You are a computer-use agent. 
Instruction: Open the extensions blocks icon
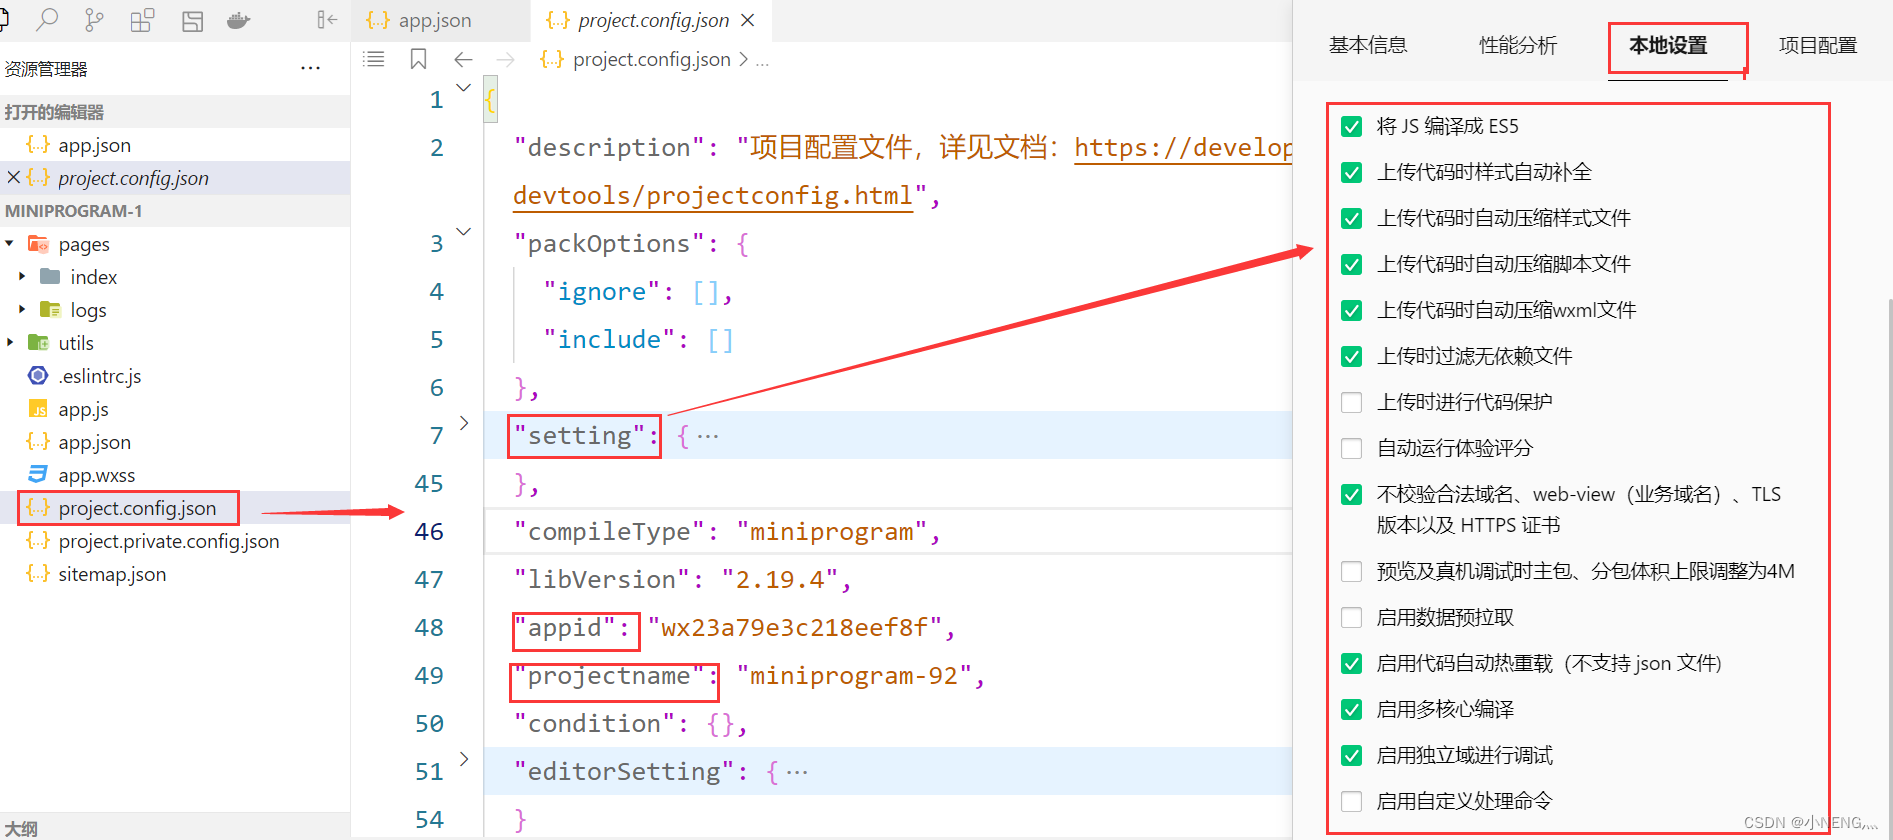(142, 20)
